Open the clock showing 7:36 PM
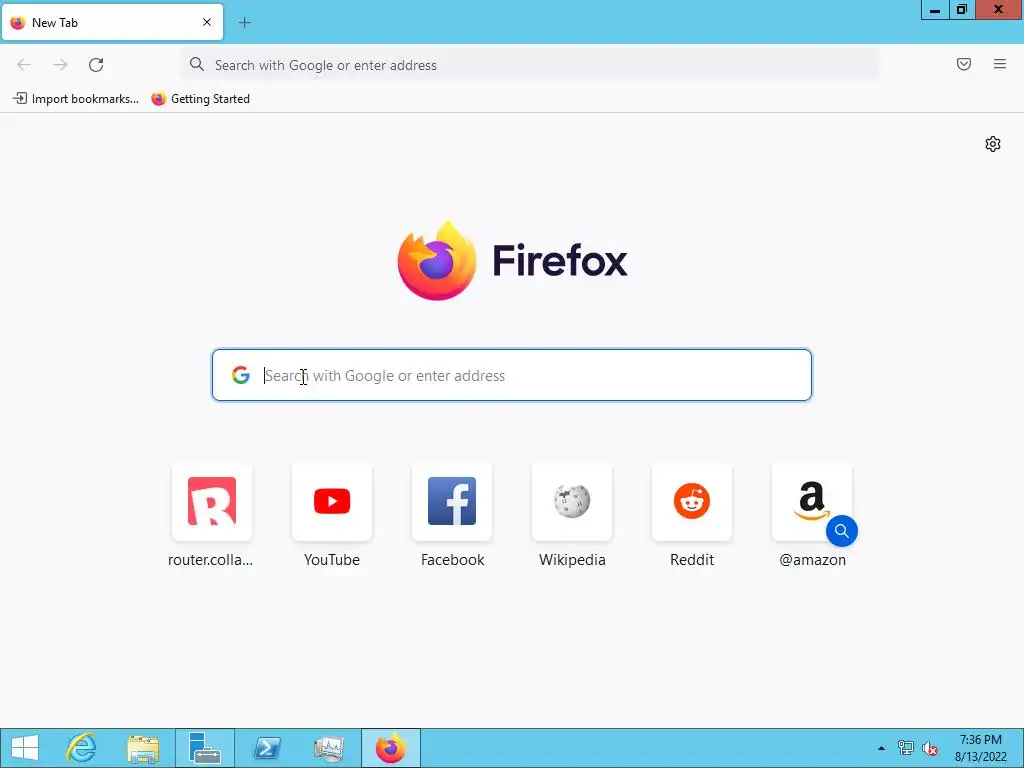1024x768 pixels. tap(981, 748)
